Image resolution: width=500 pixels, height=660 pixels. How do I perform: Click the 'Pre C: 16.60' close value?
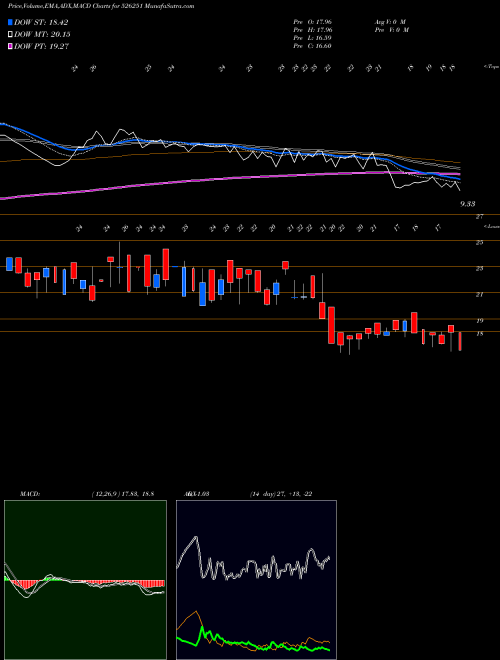pyautogui.click(x=313, y=46)
